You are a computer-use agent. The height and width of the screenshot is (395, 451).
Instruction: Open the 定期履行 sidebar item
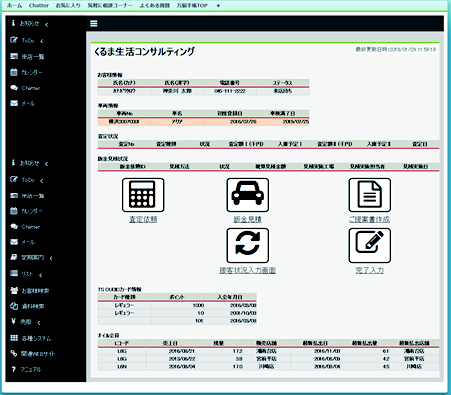27,257
